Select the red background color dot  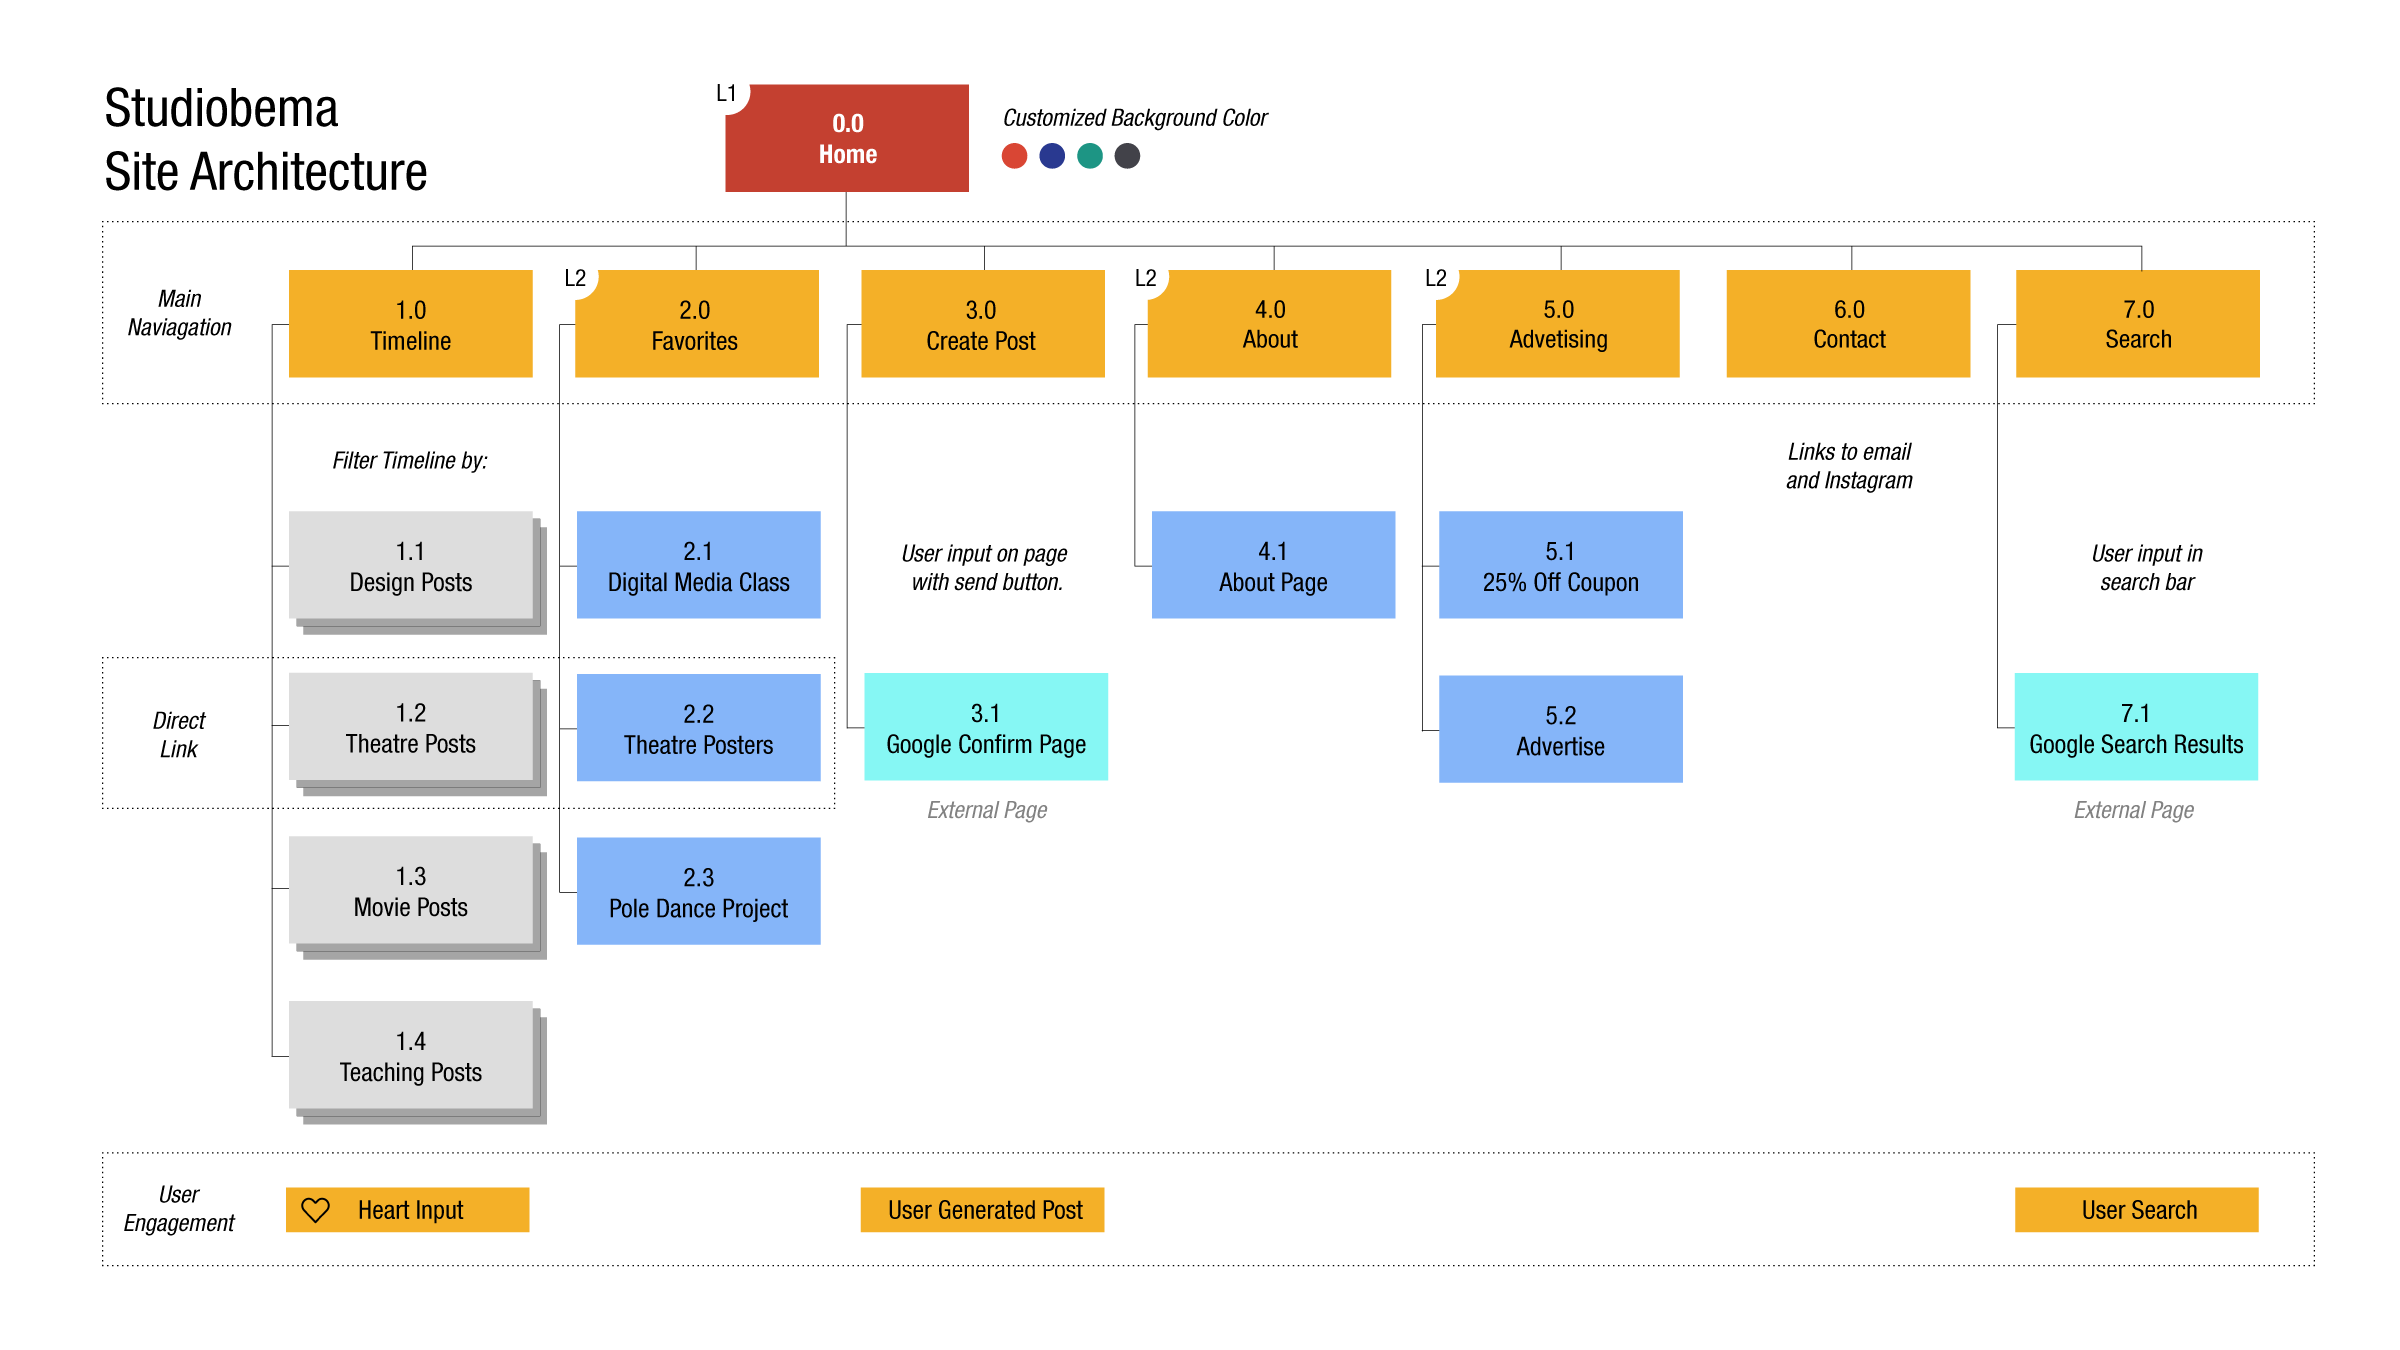pos(1014,156)
